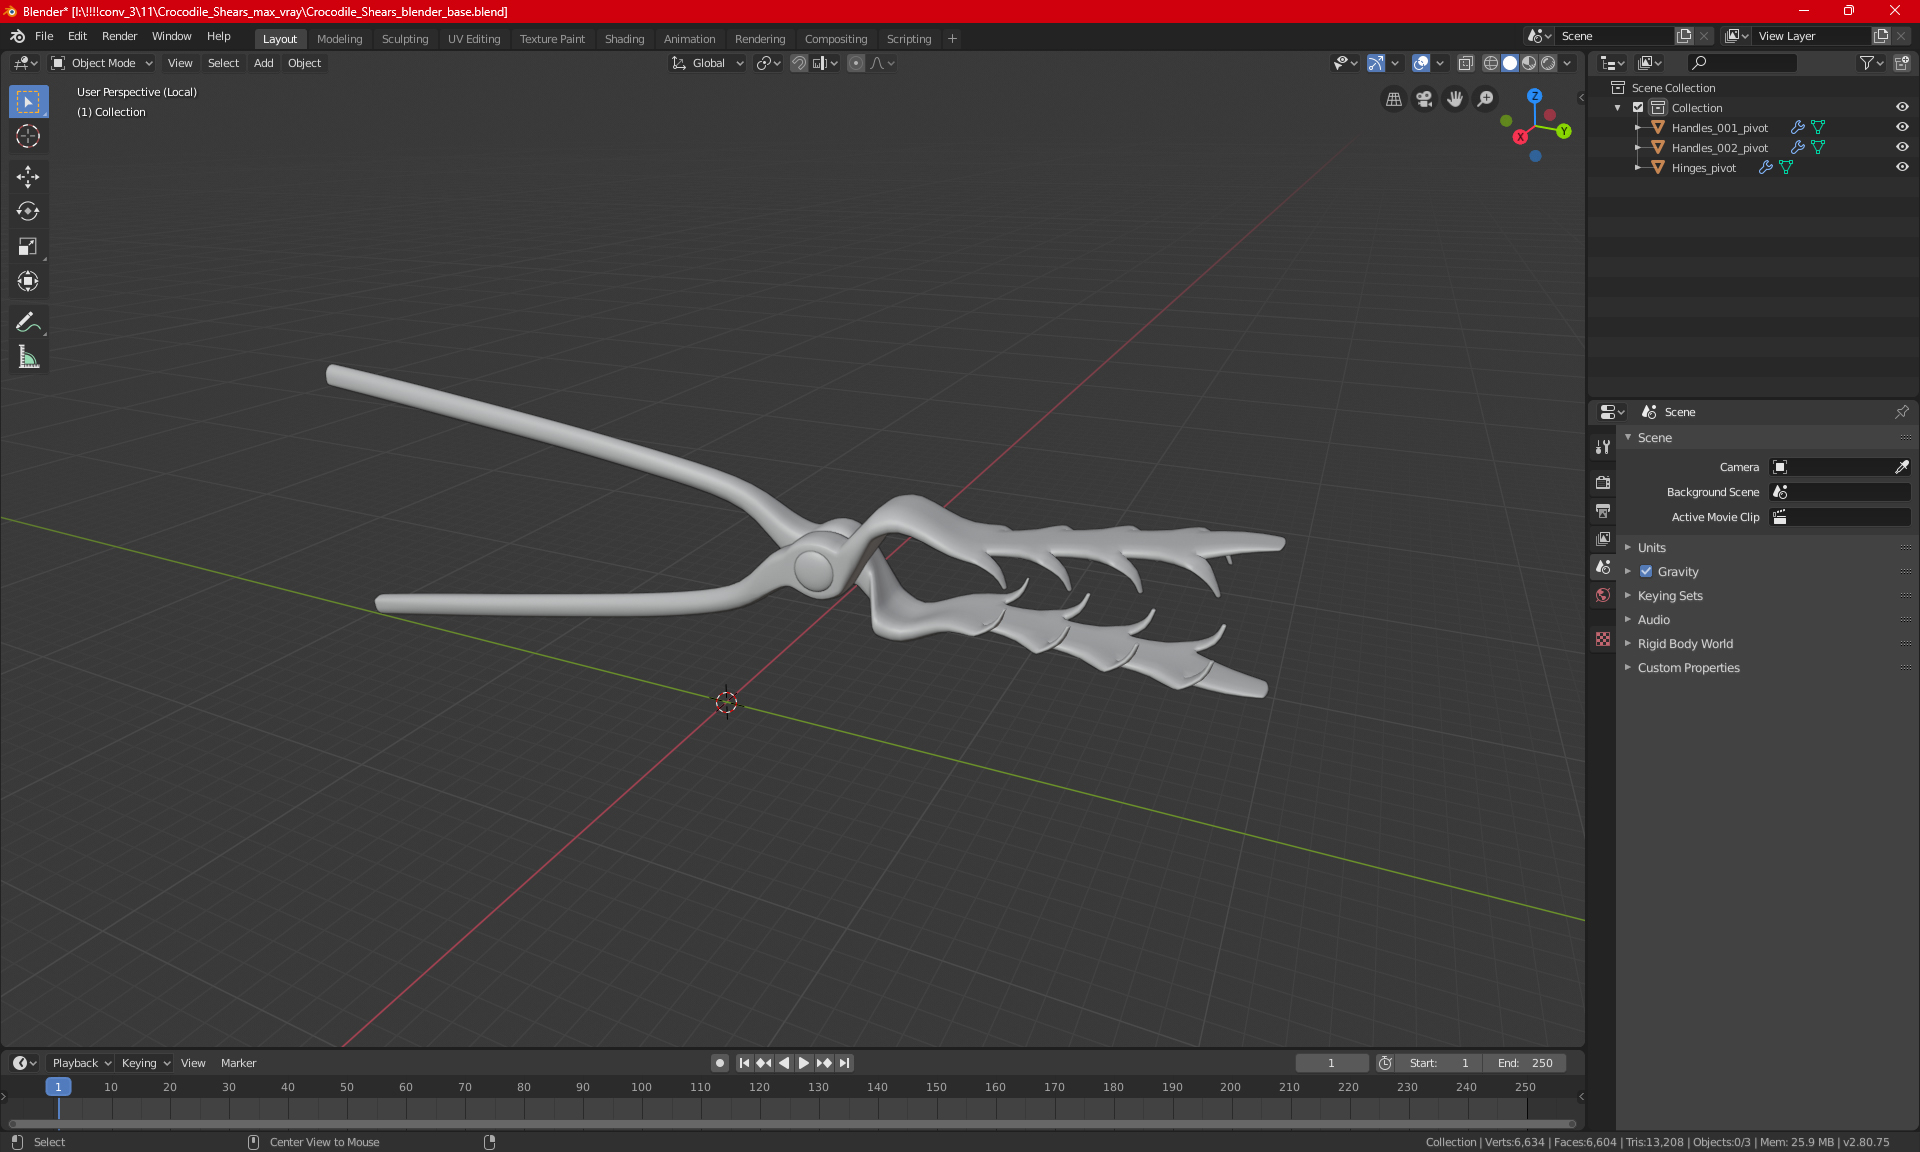Image resolution: width=1920 pixels, height=1152 pixels.
Task: Hide Handles_001_pivot in viewport
Action: click(x=1902, y=127)
